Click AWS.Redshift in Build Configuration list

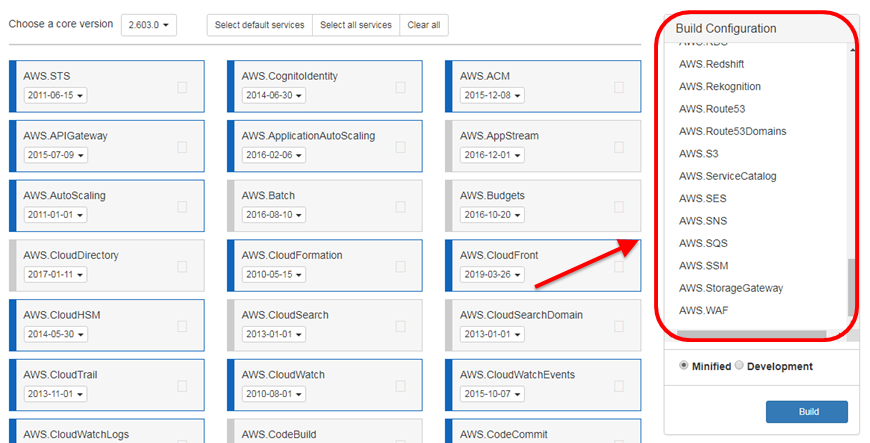pos(711,64)
